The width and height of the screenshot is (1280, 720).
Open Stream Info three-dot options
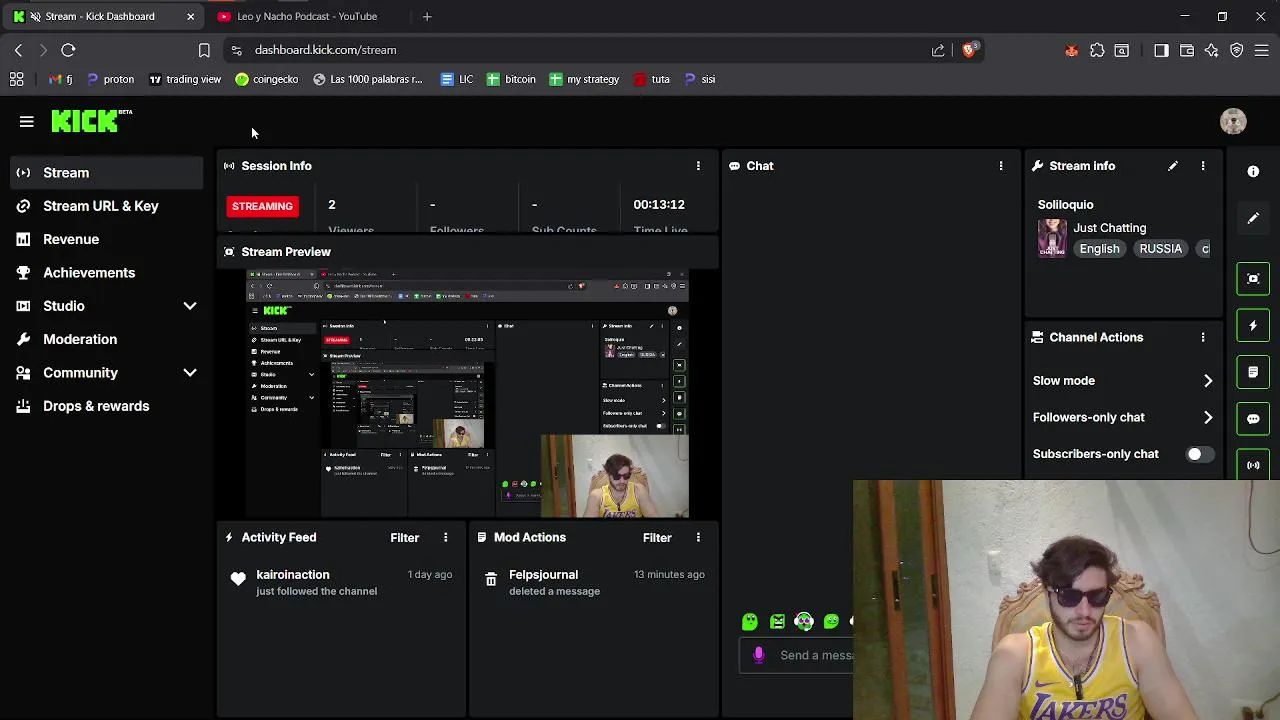1203,166
